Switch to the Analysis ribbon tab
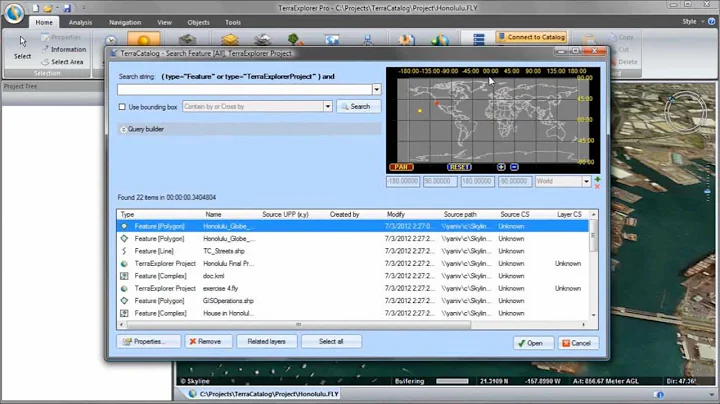 pos(80,22)
